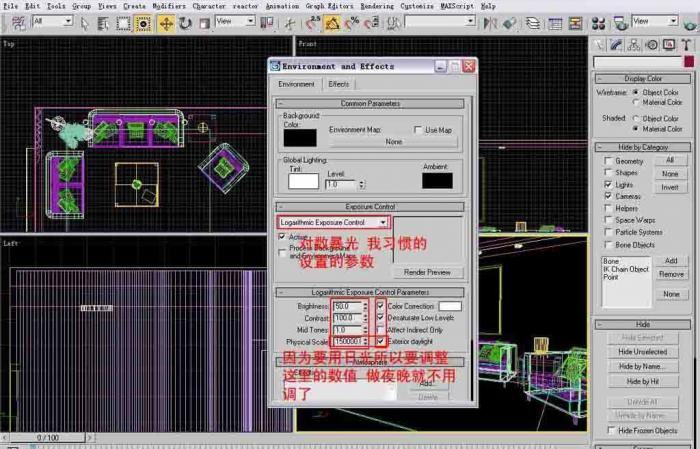Collapse the Hide by Category rollout

pyautogui.click(x=643, y=147)
